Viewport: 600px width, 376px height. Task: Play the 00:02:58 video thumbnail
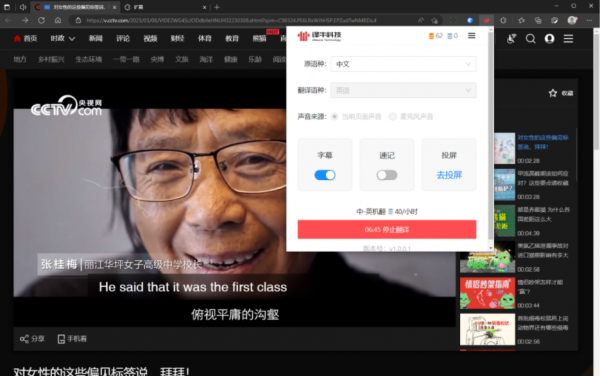(488, 257)
